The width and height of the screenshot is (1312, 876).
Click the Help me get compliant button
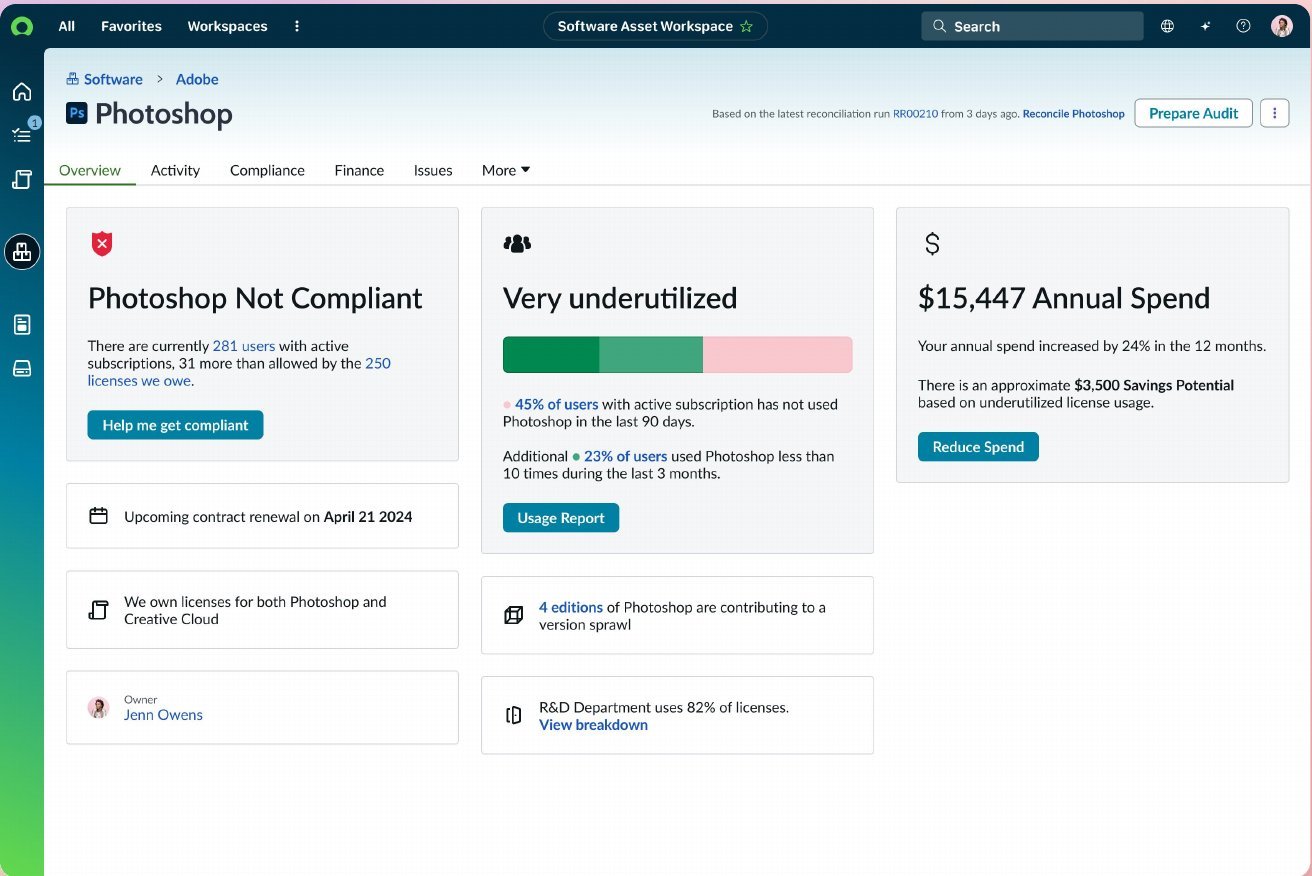click(x=175, y=425)
